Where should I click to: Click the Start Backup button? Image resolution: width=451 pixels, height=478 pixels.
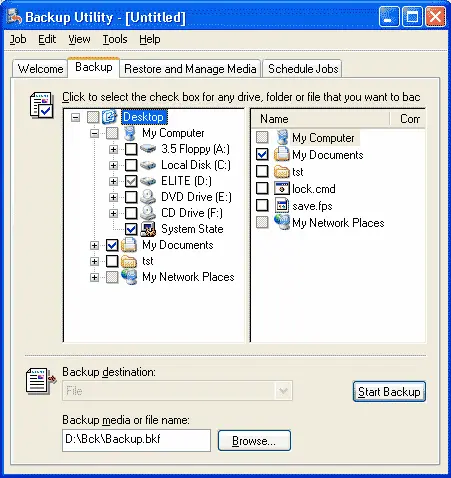click(389, 392)
